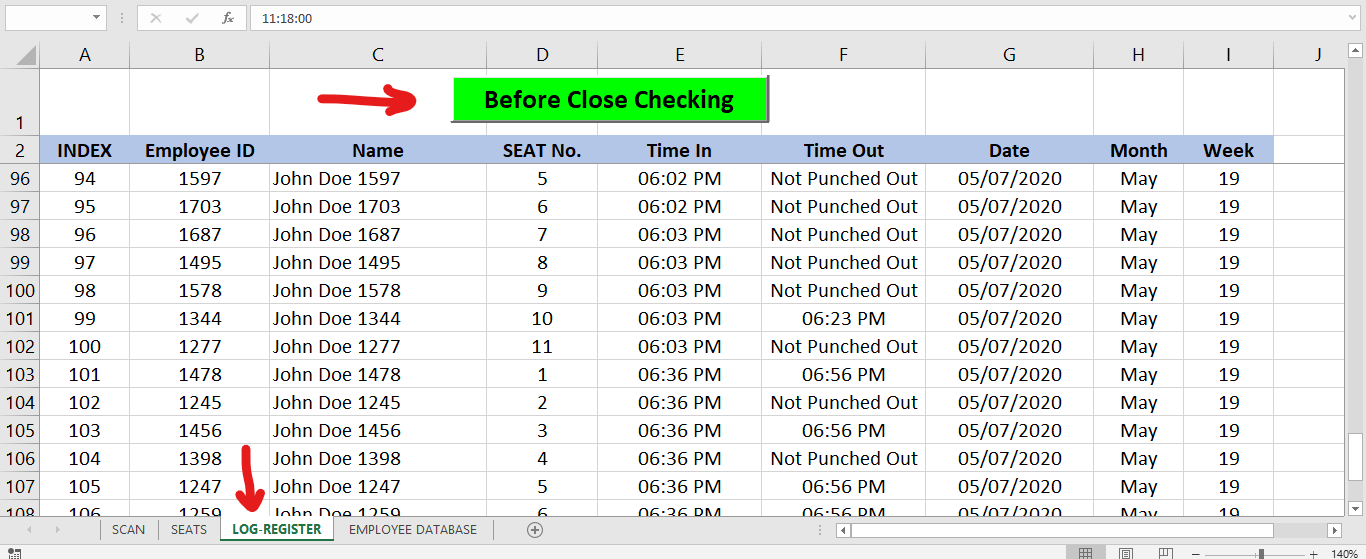Click the zoom slider handle
The width and height of the screenshot is (1366, 559).
click(x=1261, y=554)
